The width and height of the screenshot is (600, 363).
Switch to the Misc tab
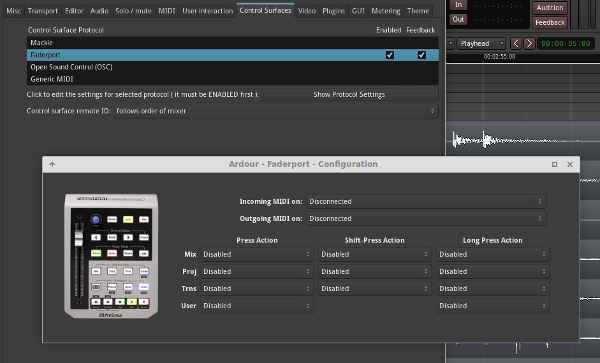point(14,11)
